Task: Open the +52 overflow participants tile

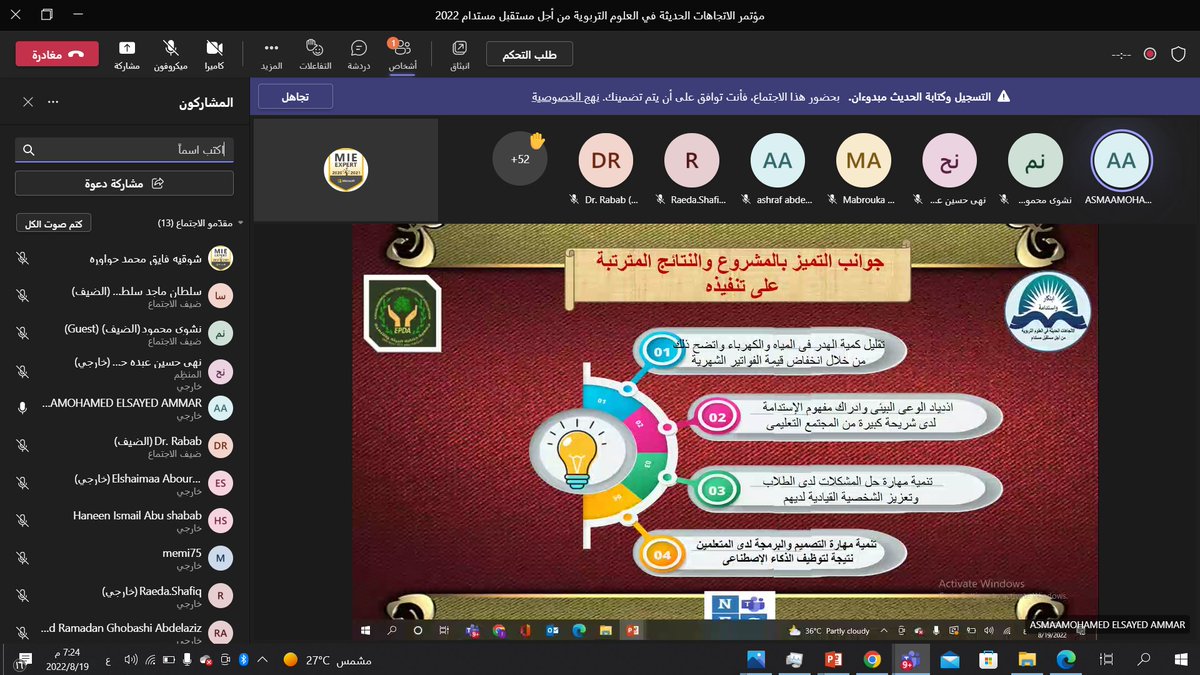Action: tap(520, 158)
